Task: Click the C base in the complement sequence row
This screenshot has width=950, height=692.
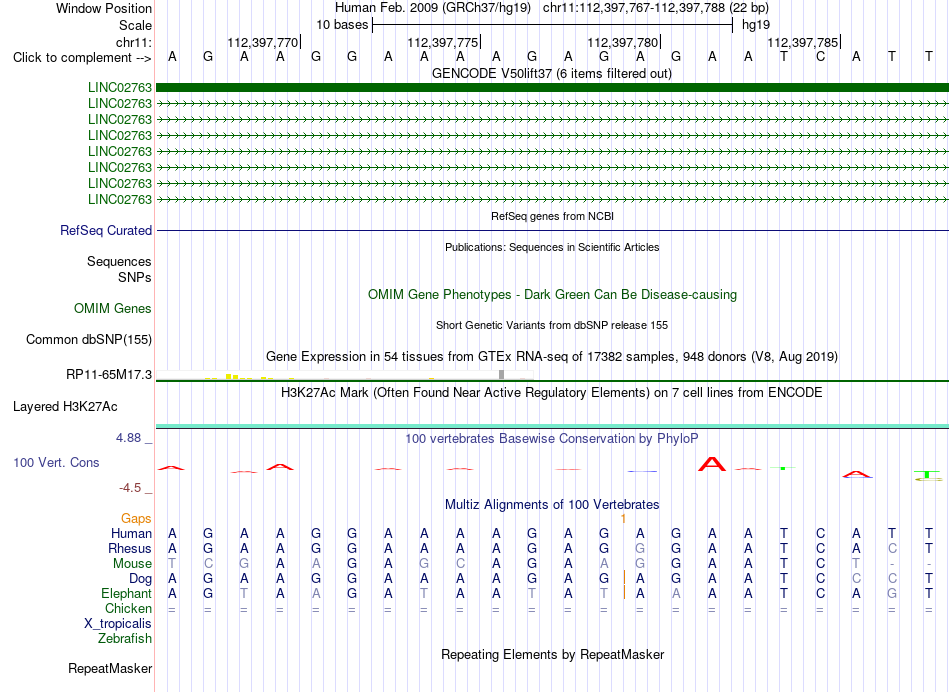Action: click(x=820, y=57)
